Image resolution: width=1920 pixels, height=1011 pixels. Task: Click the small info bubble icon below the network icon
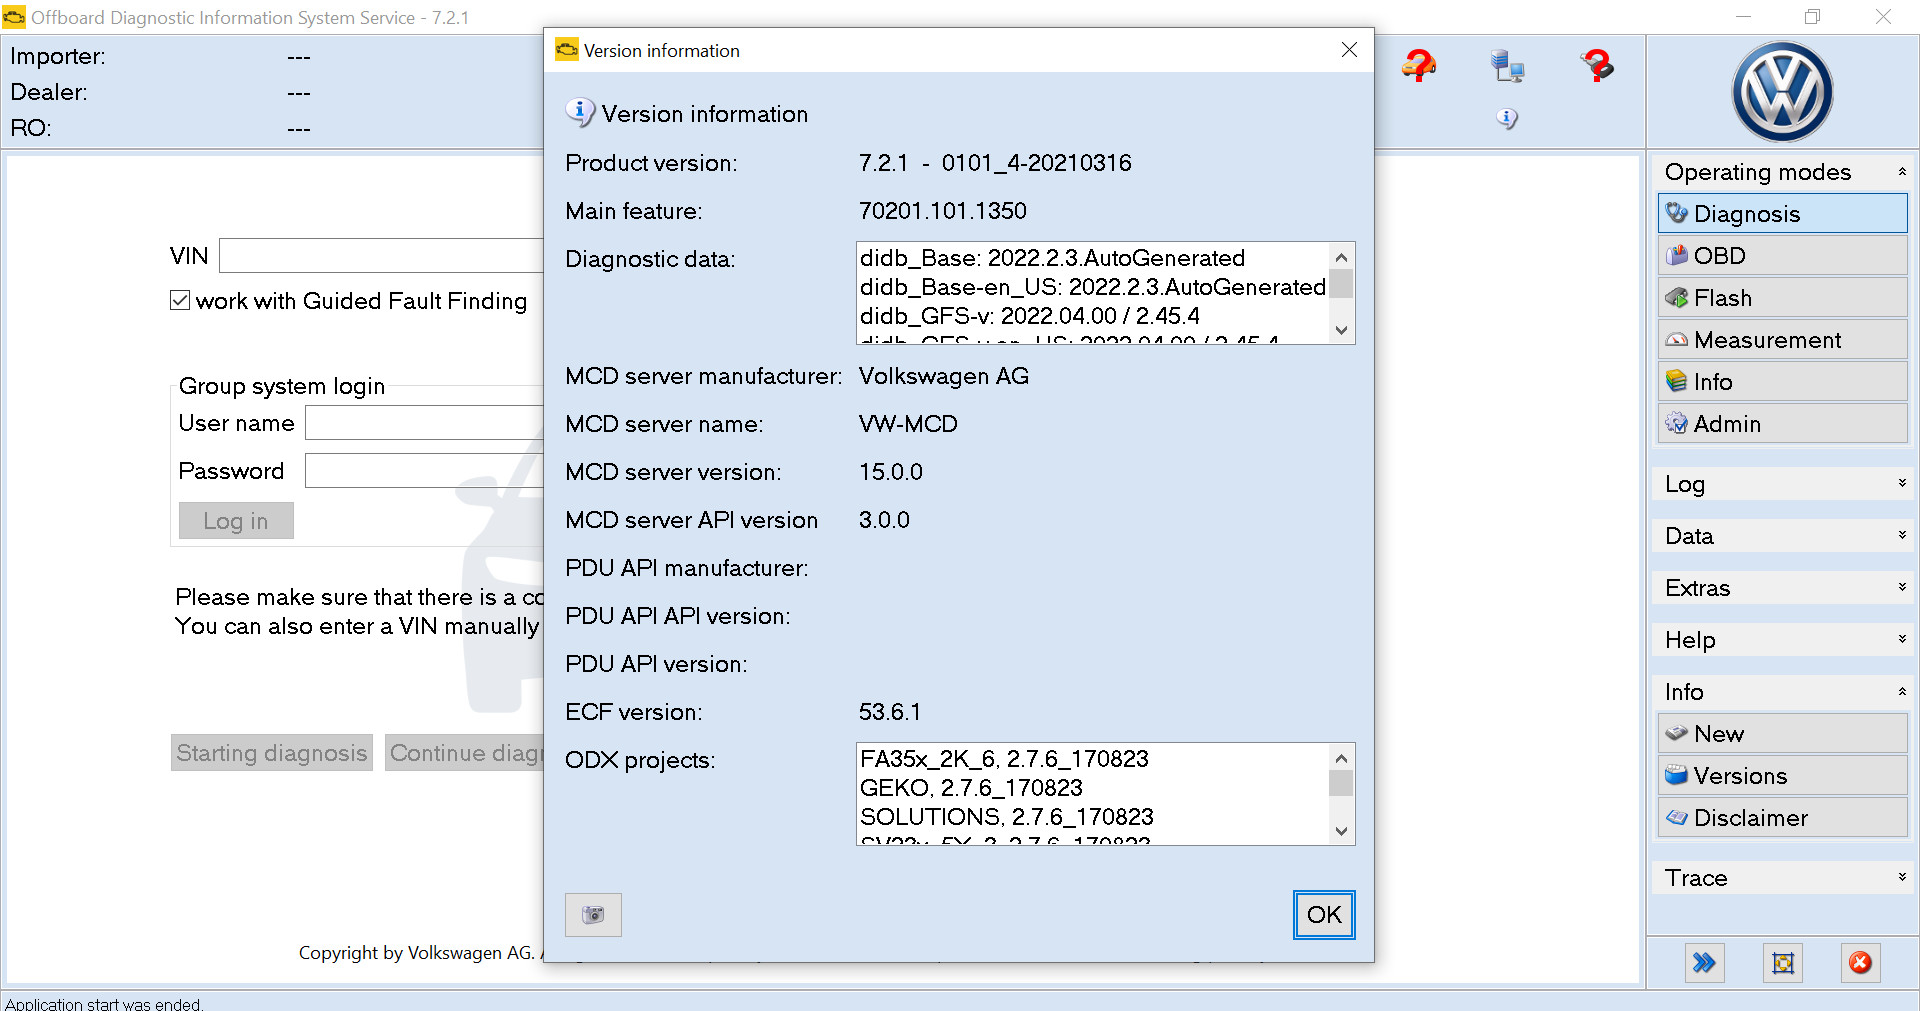tap(1507, 118)
